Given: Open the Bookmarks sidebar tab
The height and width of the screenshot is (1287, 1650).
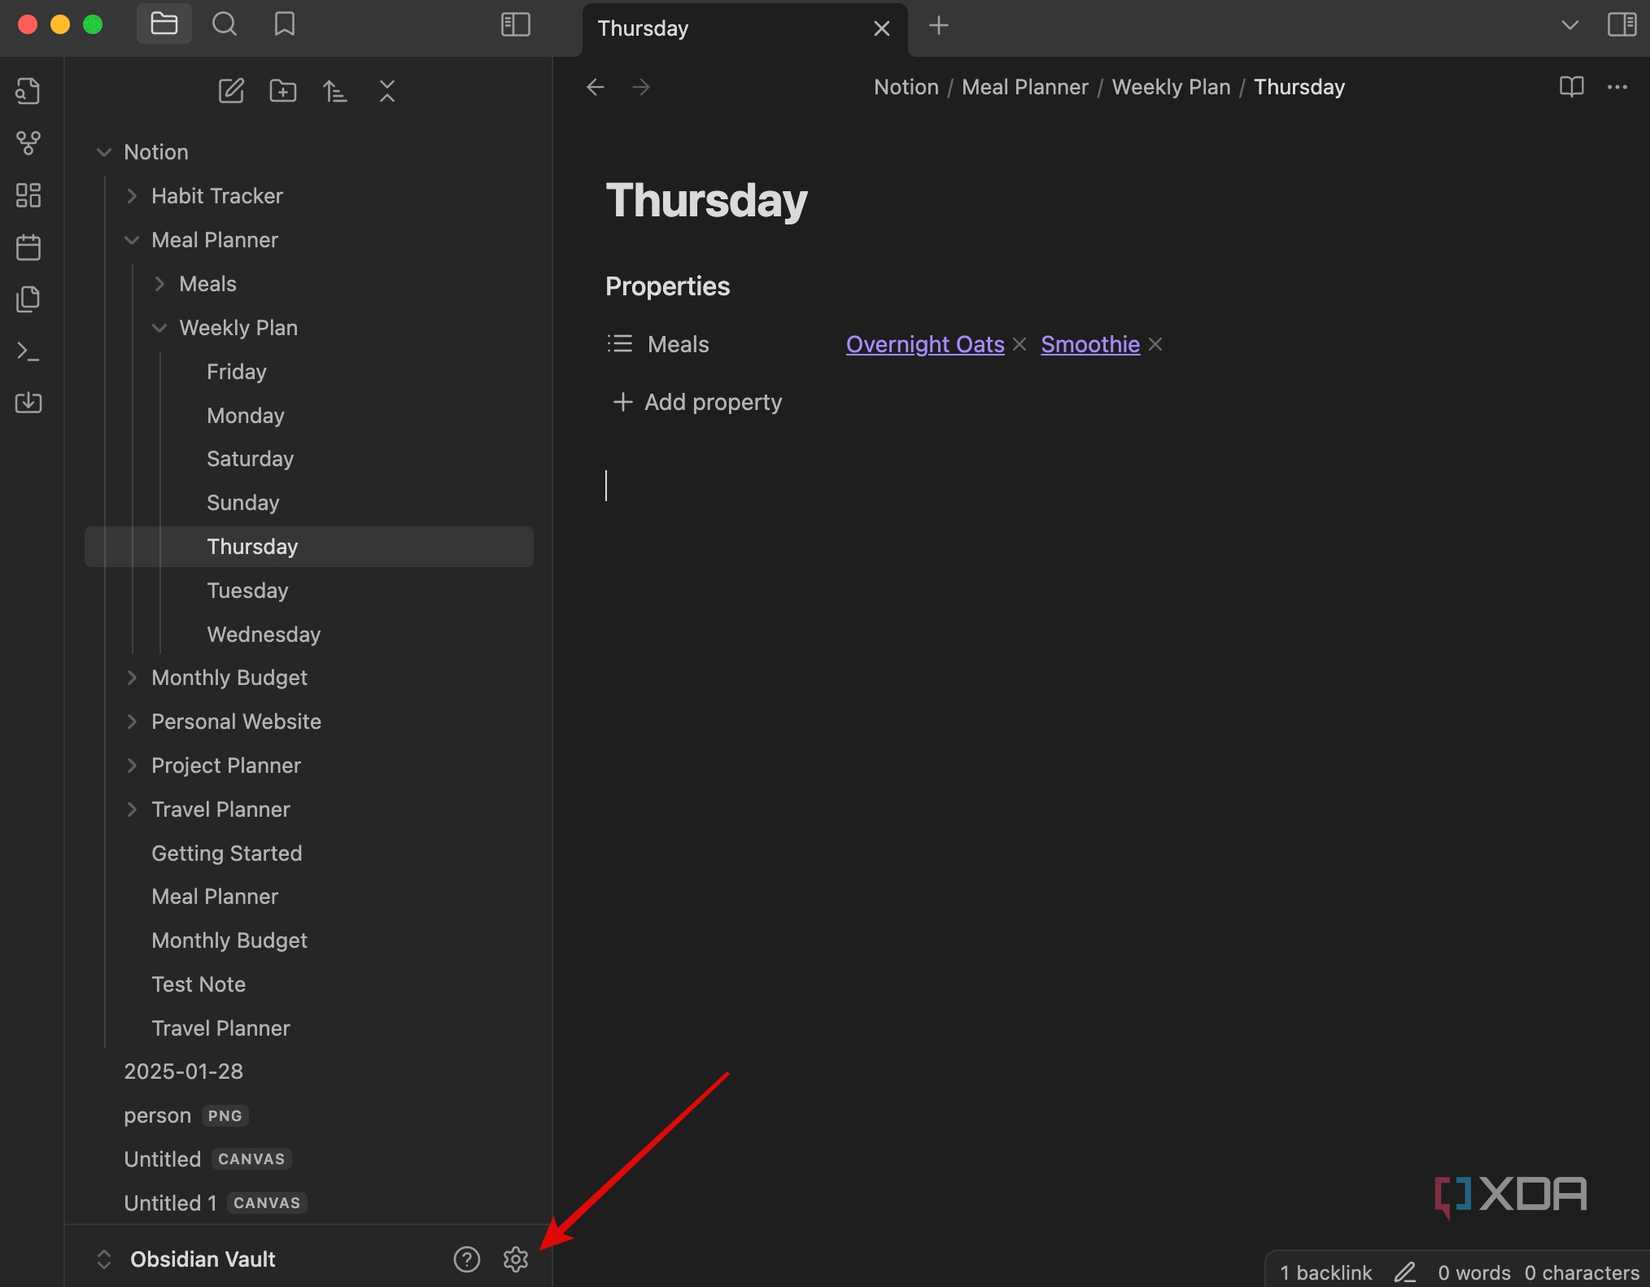Looking at the screenshot, I should pyautogui.click(x=284, y=24).
